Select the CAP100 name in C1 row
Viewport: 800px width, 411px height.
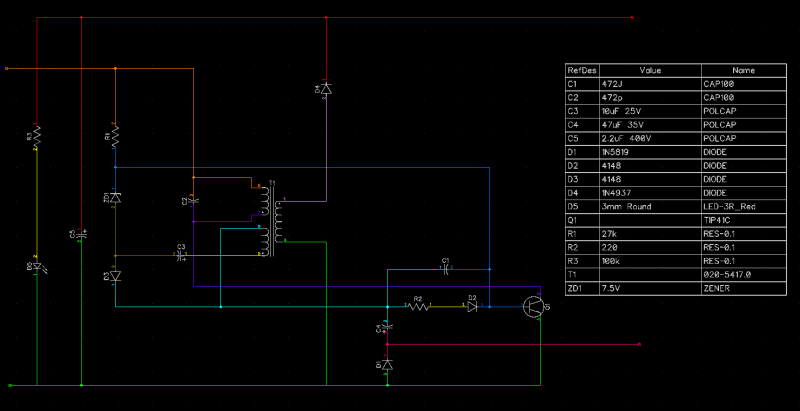[x=744, y=84]
